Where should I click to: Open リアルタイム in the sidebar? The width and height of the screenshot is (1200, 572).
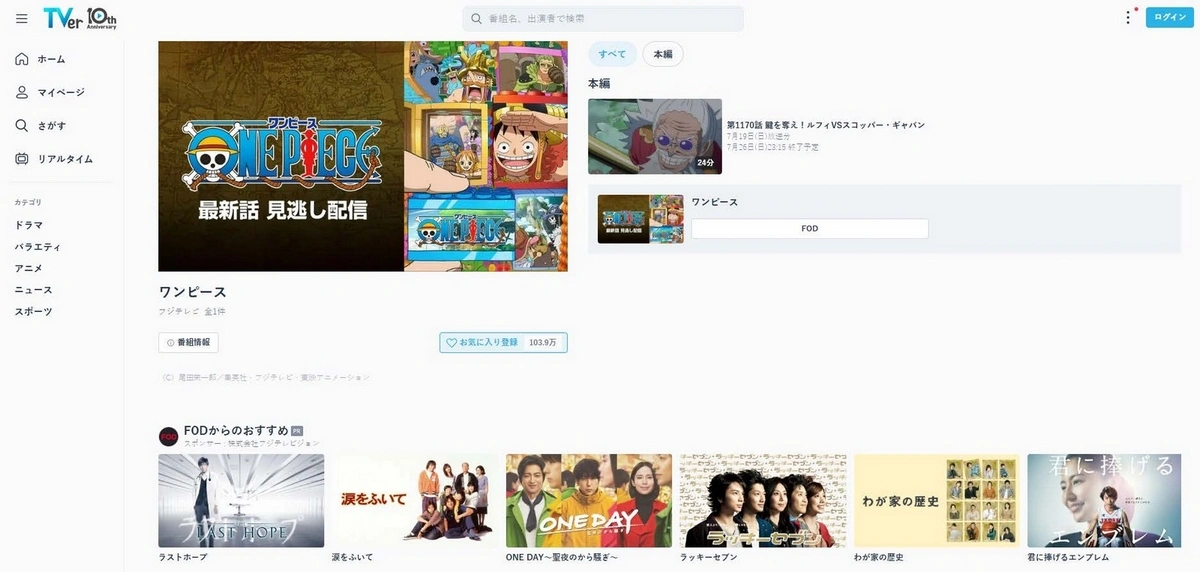(65, 158)
